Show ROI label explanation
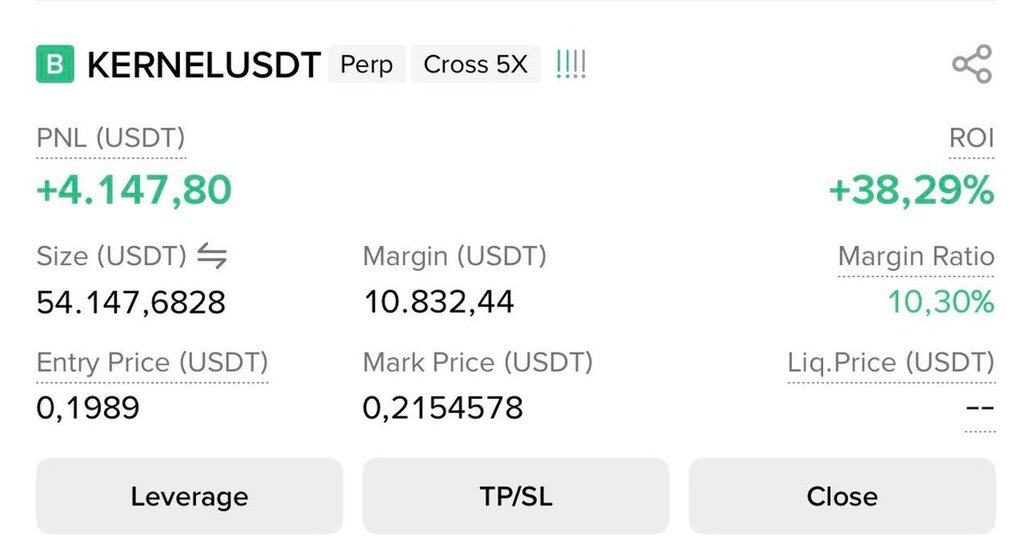The height and width of the screenshot is (540, 1032). (x=971, y=139)
